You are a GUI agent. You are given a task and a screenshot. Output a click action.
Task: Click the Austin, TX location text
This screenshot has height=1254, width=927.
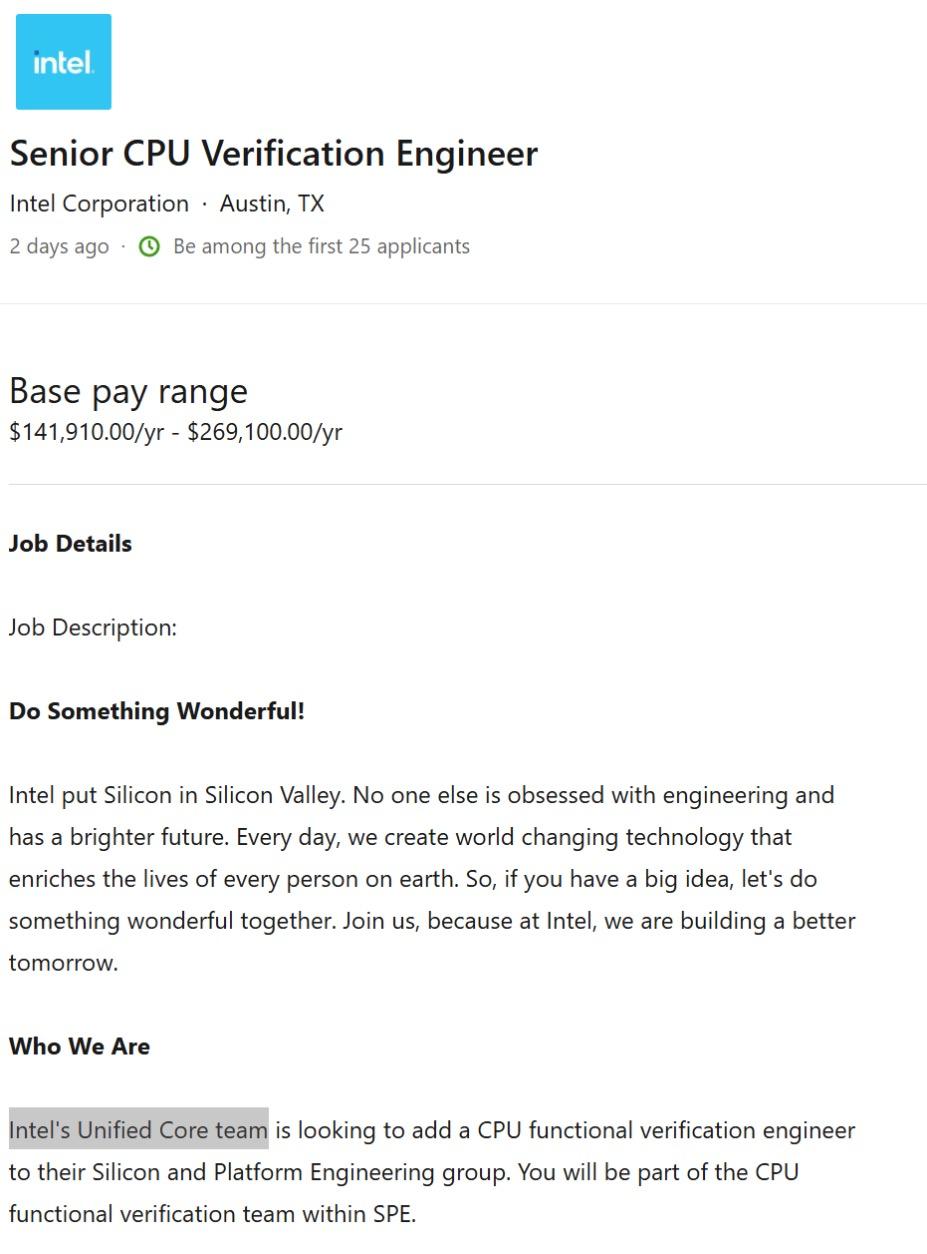(x=272, y=204)
